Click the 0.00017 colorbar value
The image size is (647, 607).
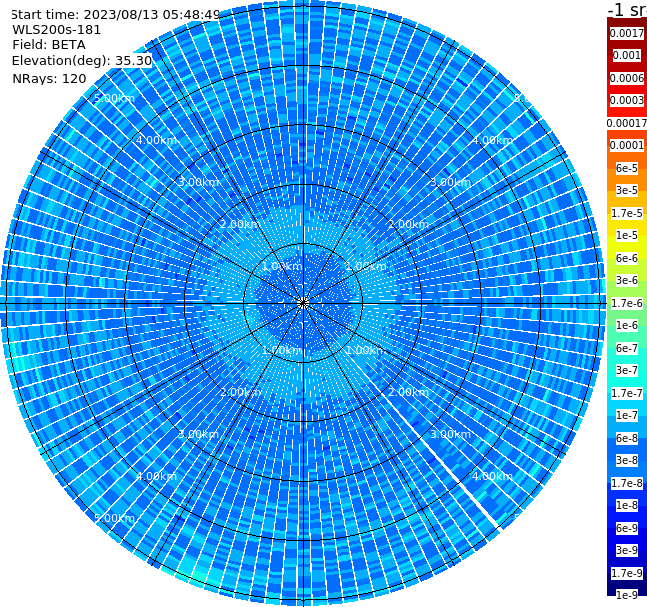[627, 123]
